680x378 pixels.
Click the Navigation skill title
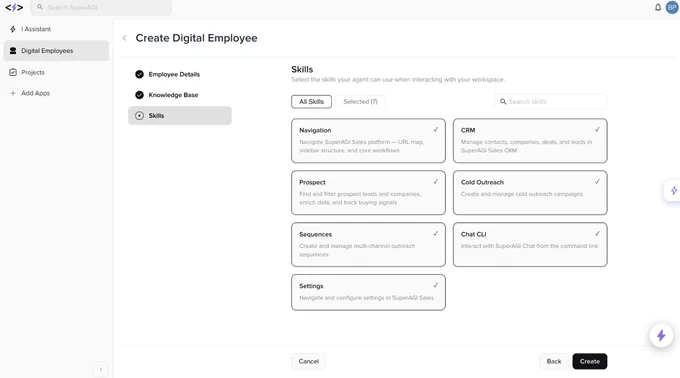coord(315,130)
